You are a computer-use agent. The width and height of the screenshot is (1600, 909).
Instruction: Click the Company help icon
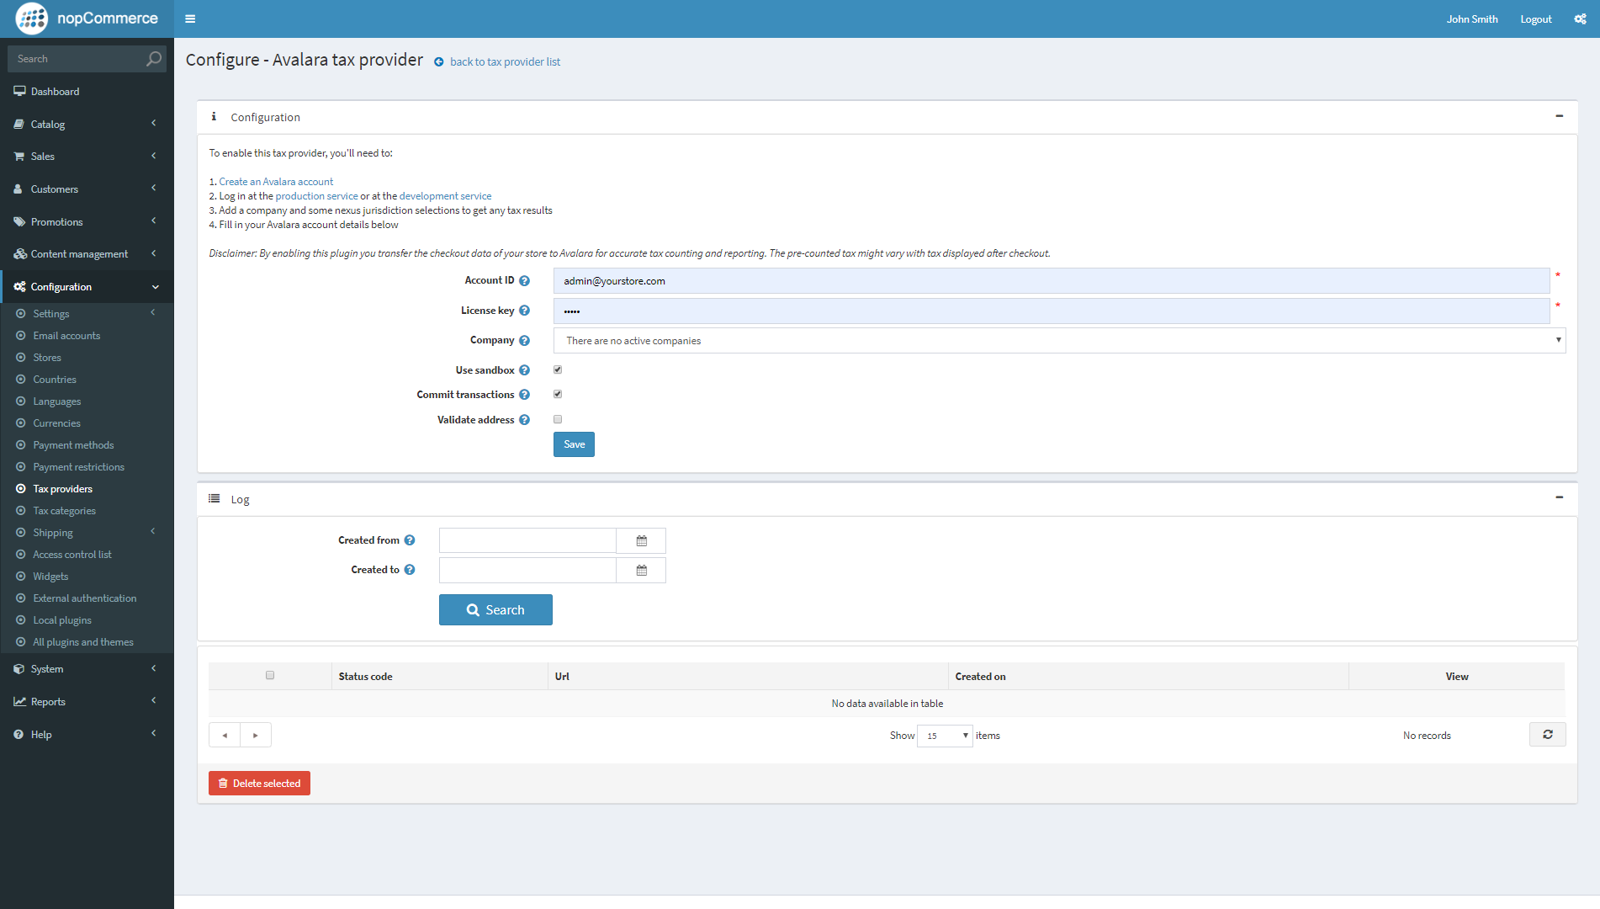[x=524, y=341]
